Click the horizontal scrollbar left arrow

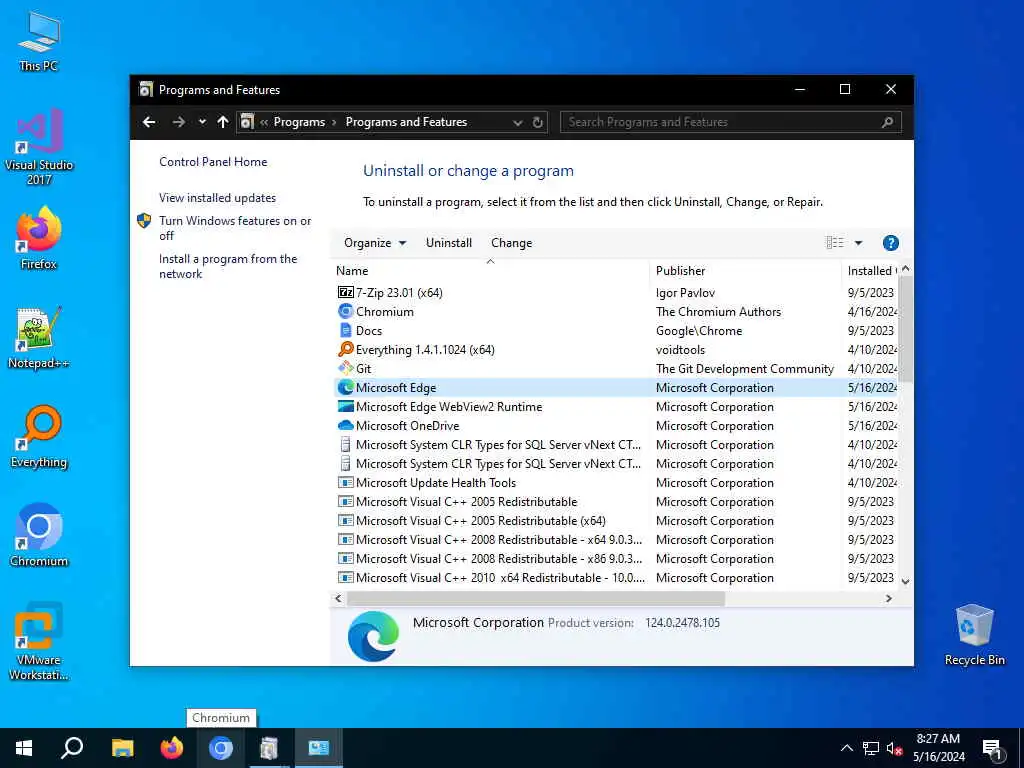click(x=338, y=598)
